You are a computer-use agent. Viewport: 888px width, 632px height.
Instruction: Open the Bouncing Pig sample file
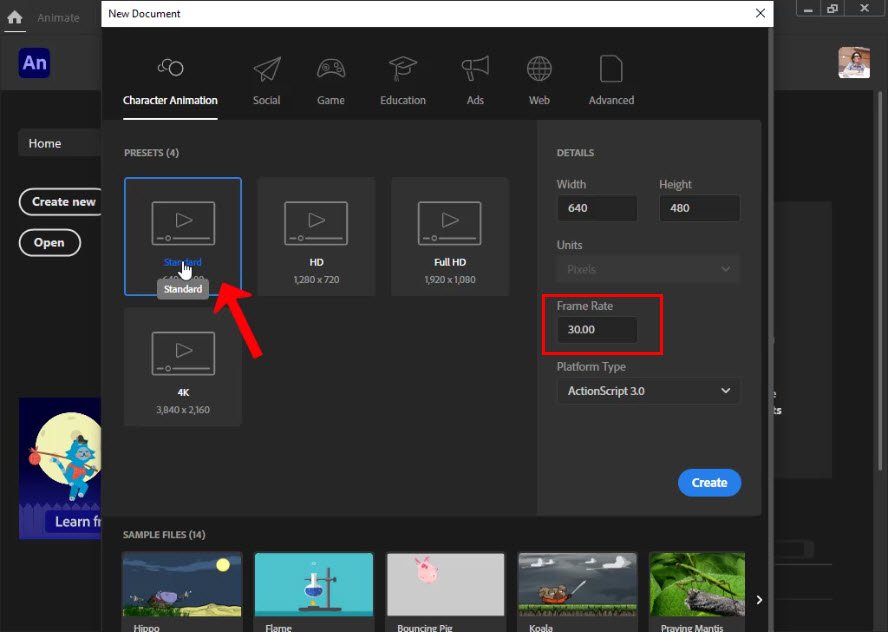point(445,592)
